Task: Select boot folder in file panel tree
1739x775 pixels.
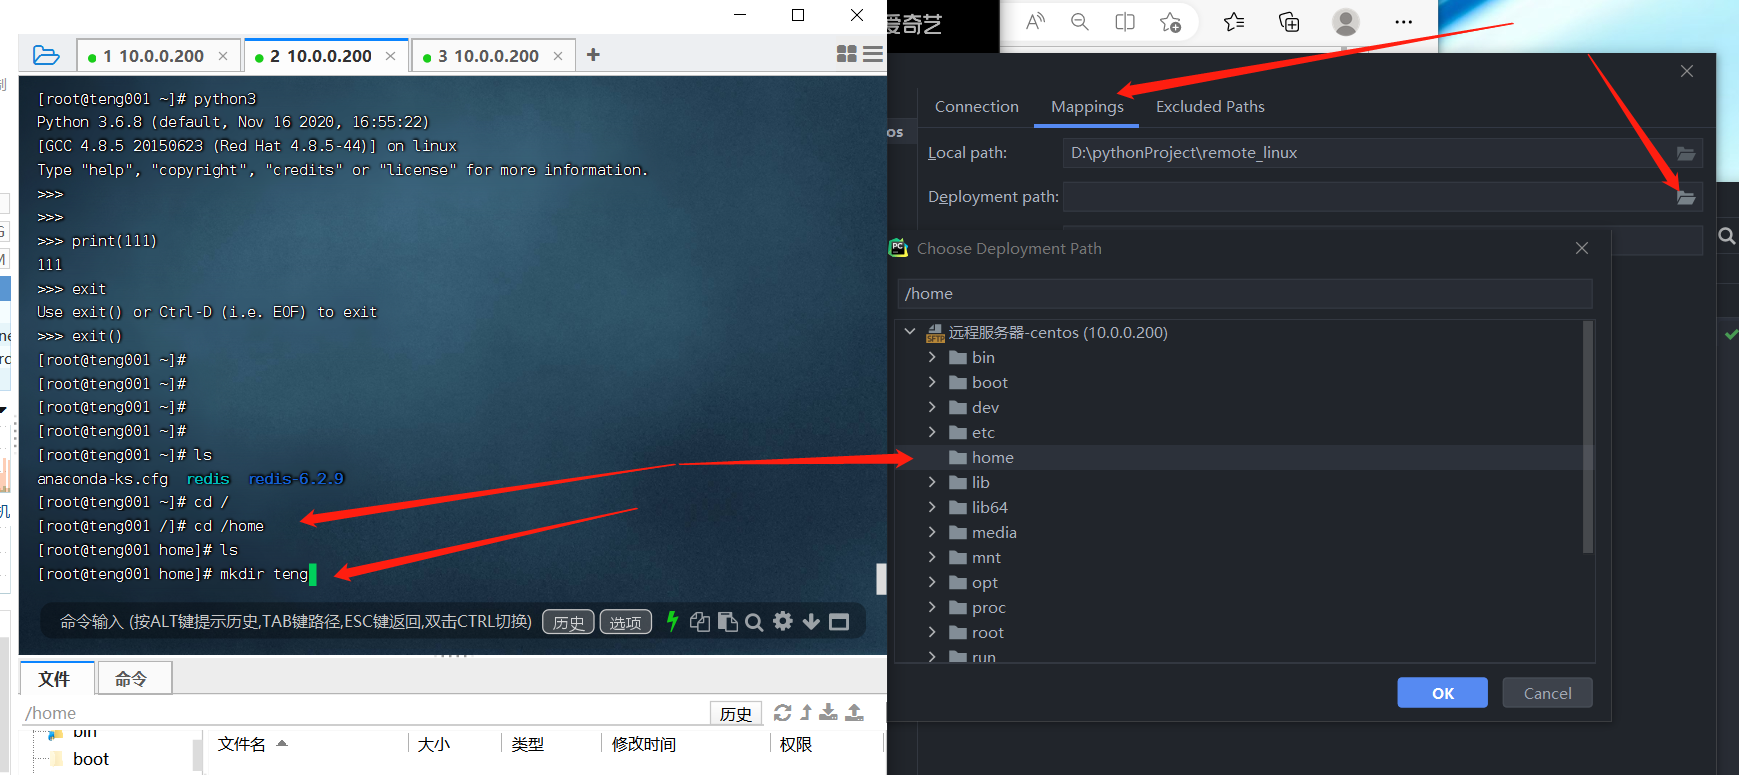Action: [x=90, y=759]
